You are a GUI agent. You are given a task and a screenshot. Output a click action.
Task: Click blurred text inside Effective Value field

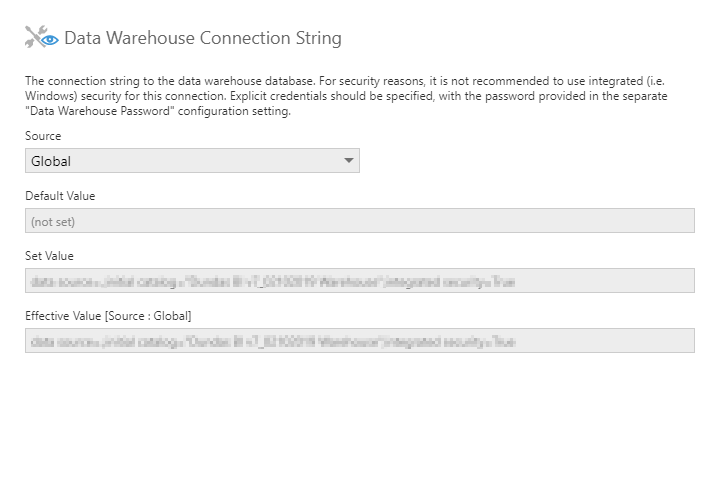tap(272, 342)
